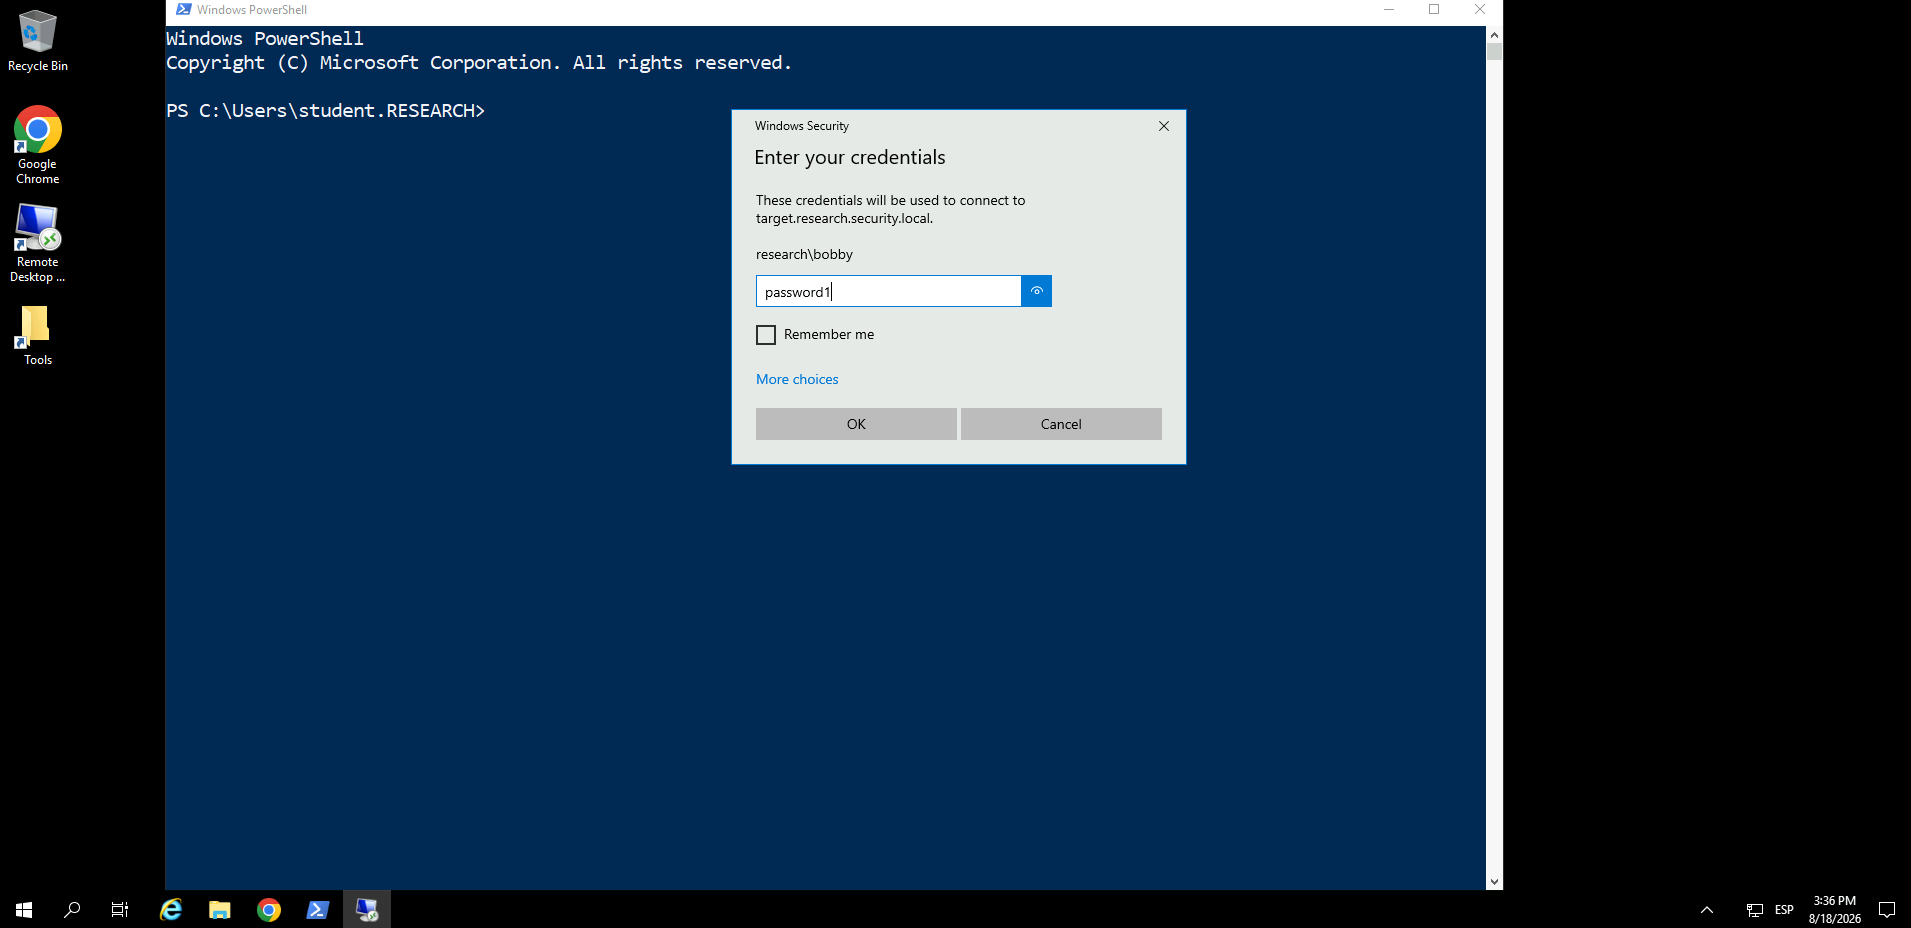Open the PowerShell title bar system icon
Image resolution: width=1911 pixels, height=928 pixels.
click(x=184, y=10)
